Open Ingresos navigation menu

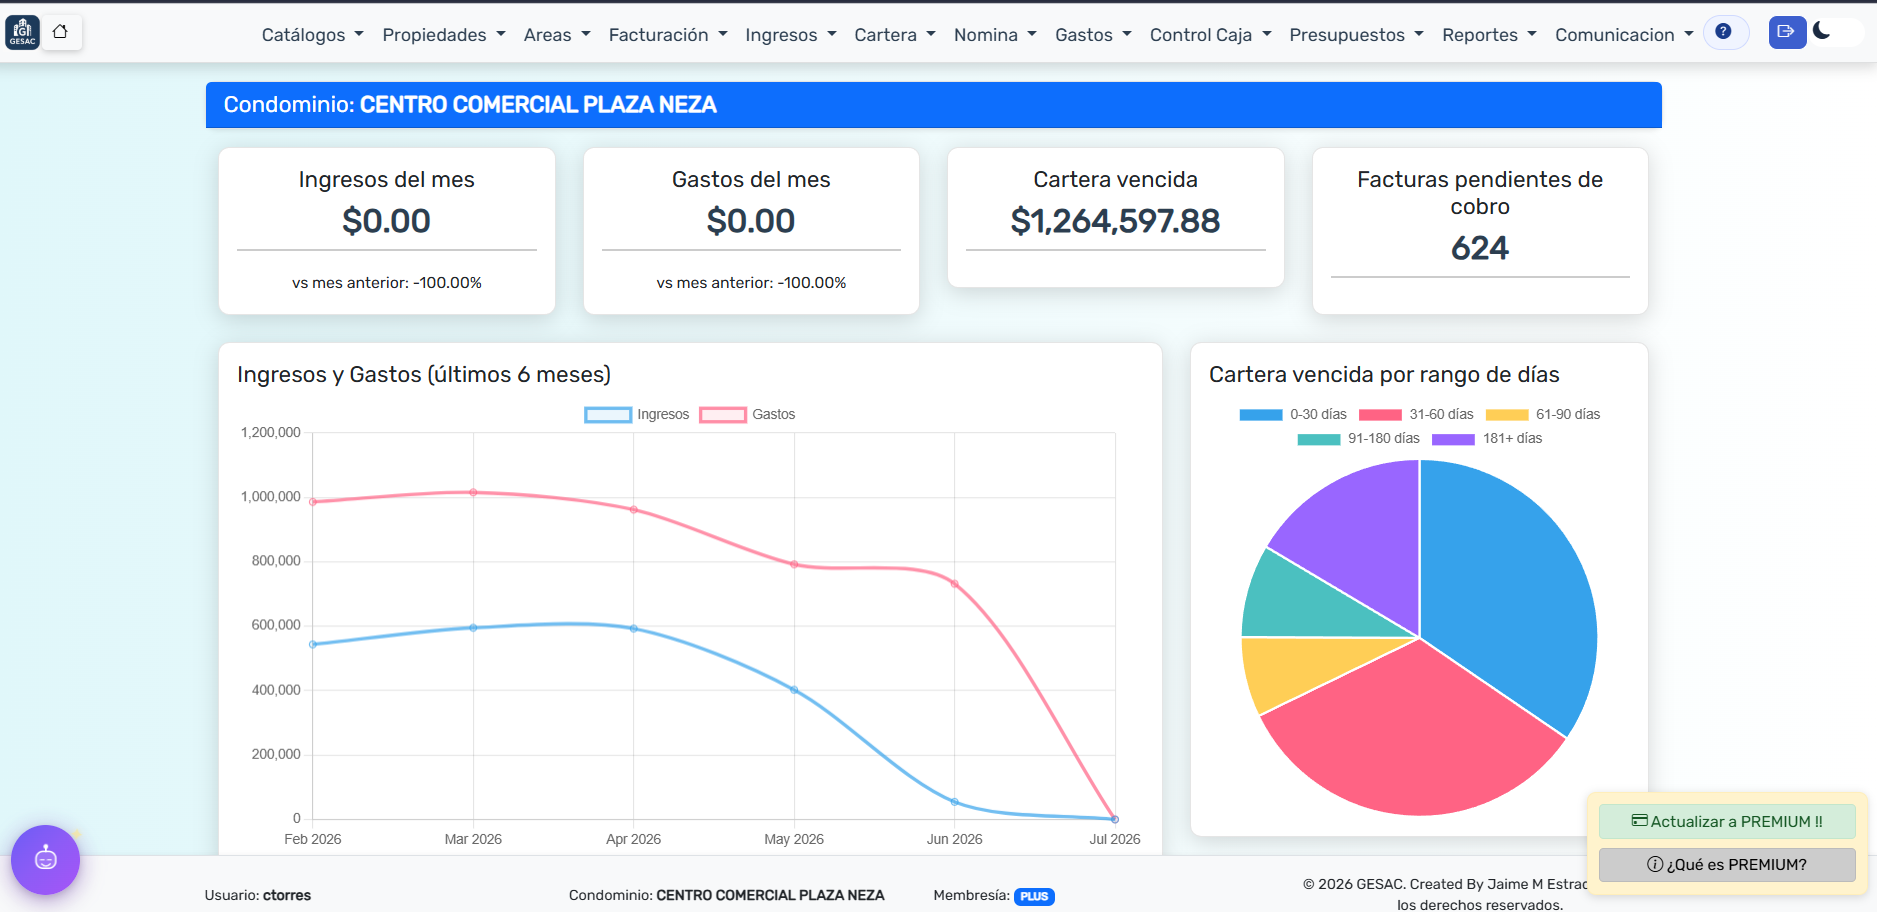tap(791, 35)
